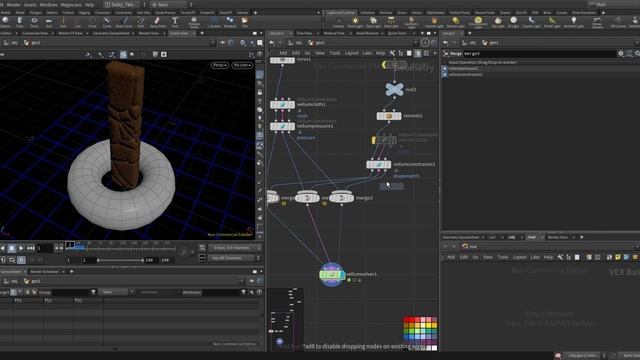Select the Tube shelf tool
This screenshot has height=360, width=640.
[20, 22]
